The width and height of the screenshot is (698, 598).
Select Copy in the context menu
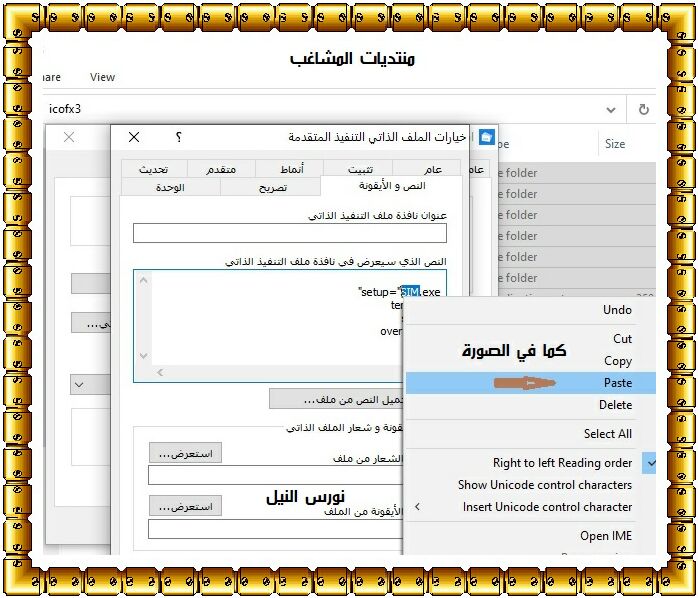tap(617, 361)
